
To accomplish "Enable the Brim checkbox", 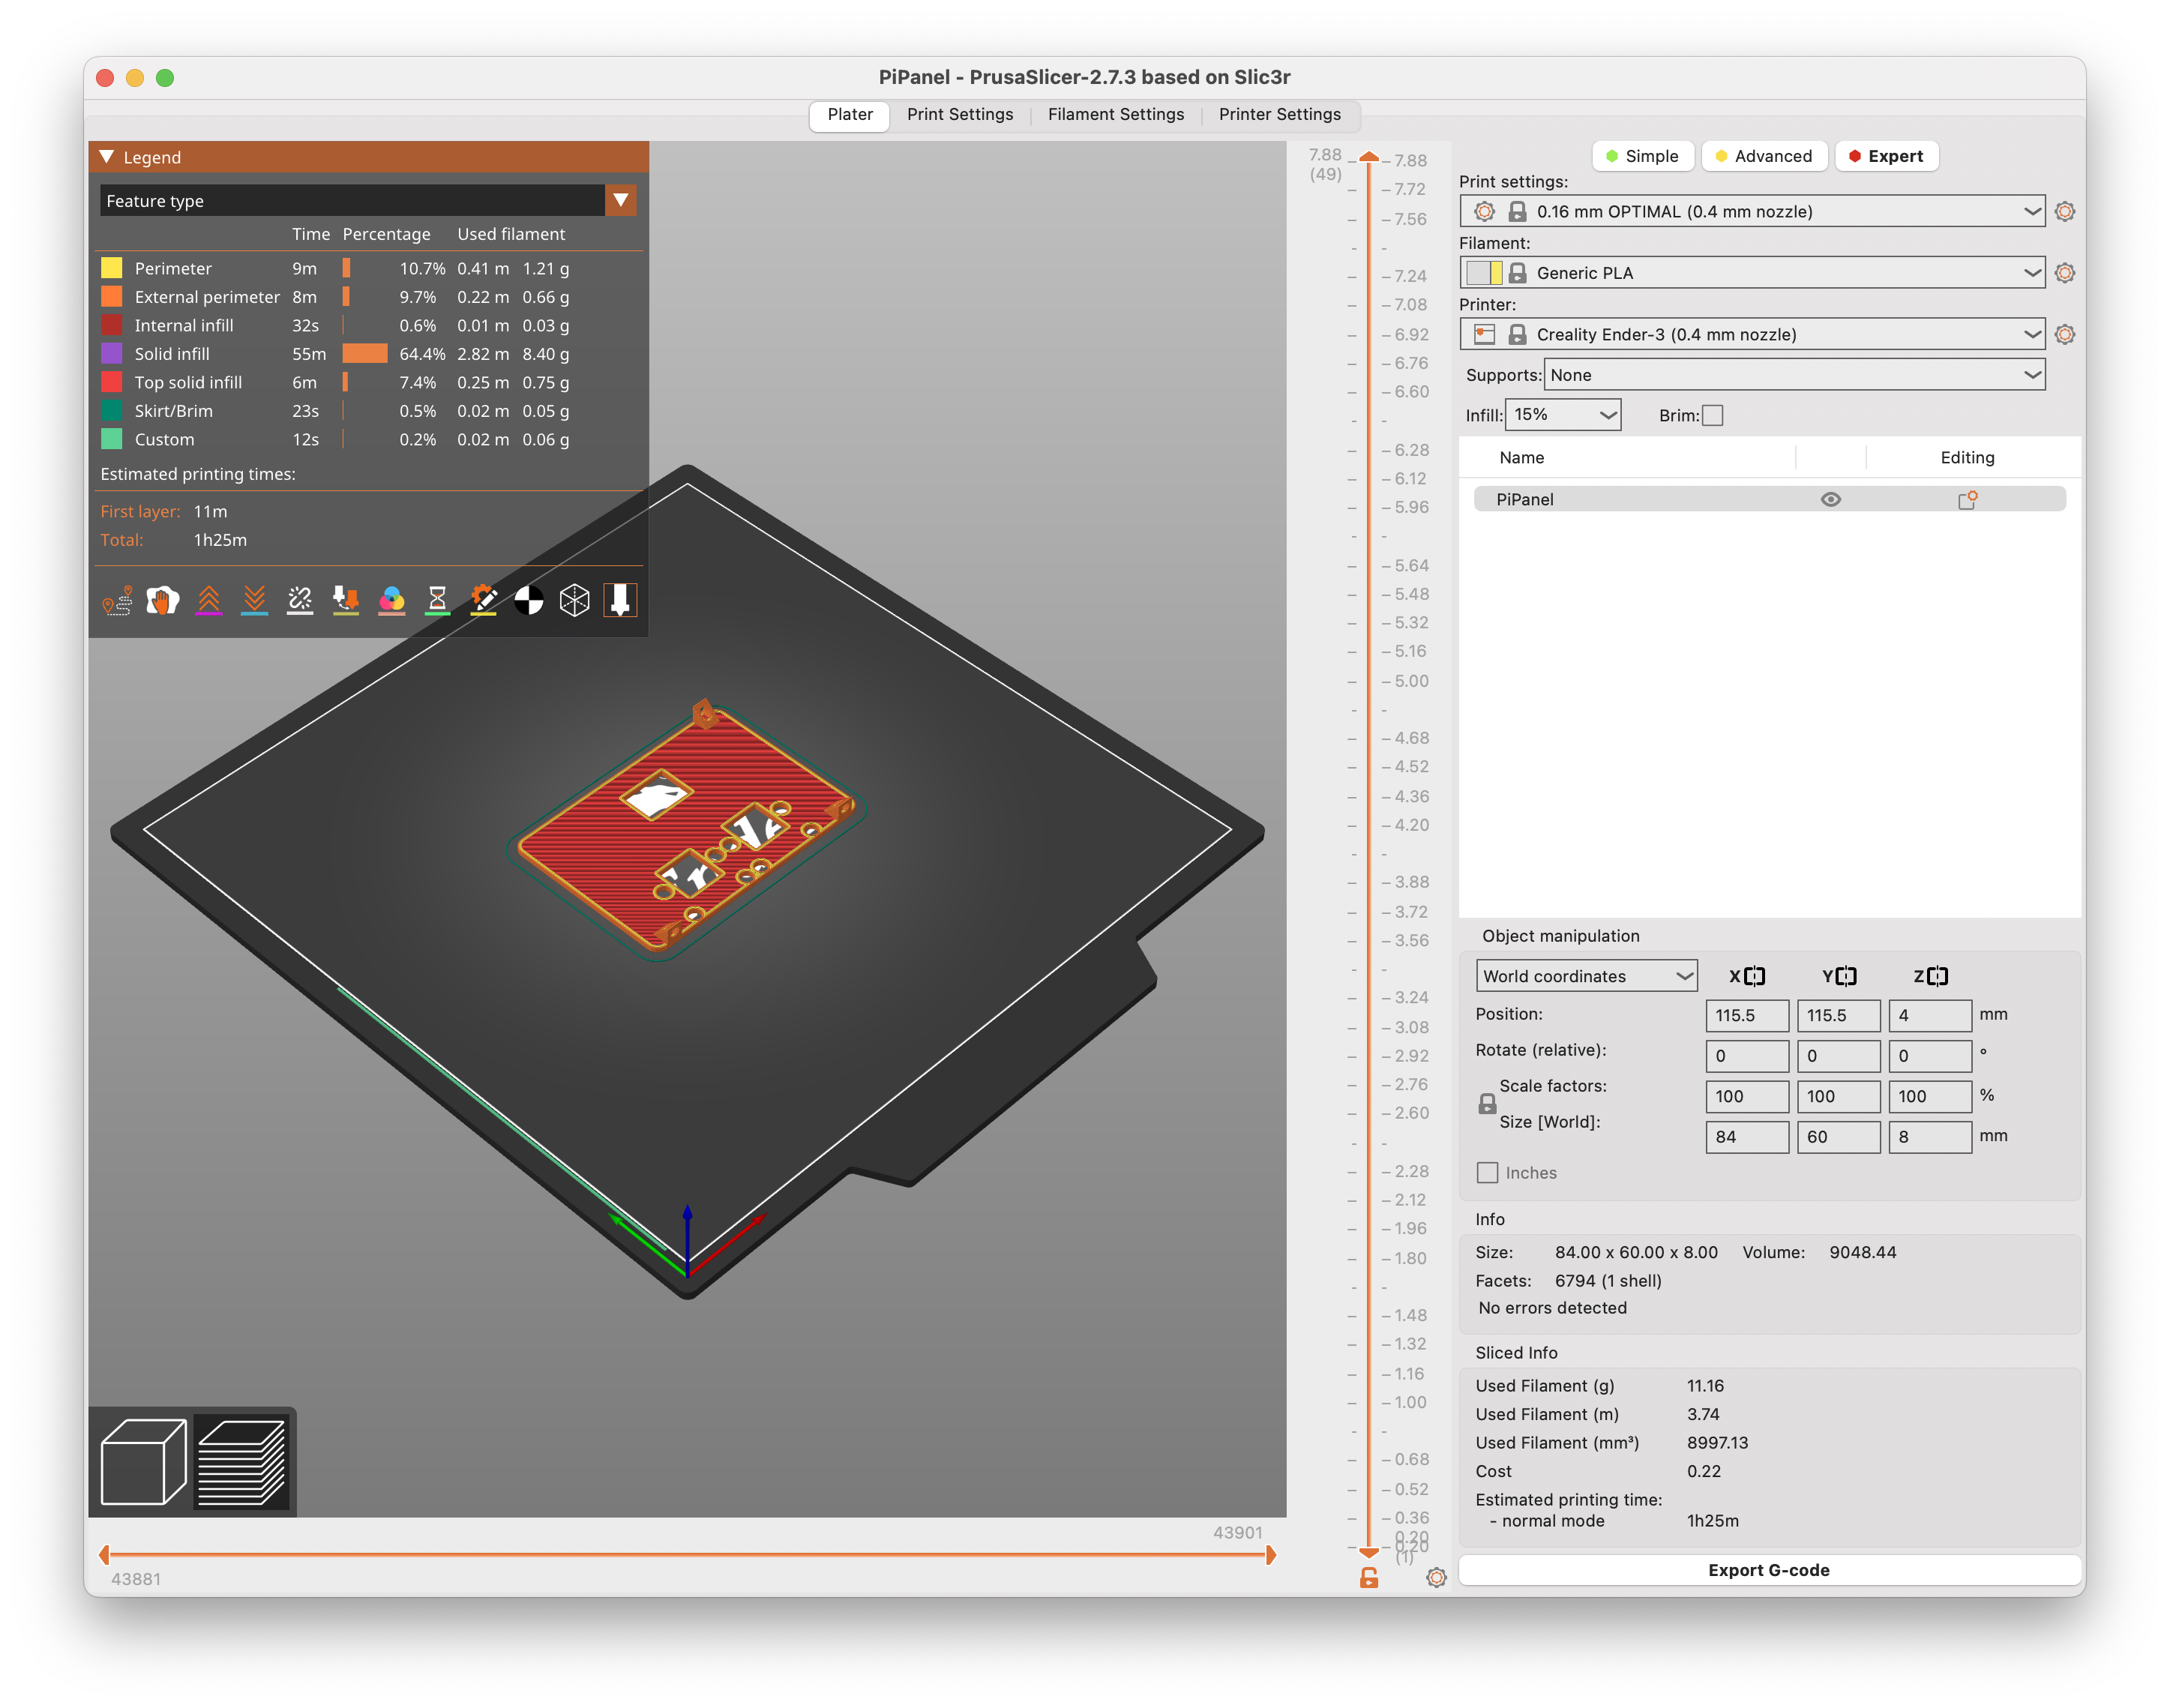I will click(1712, 415).
